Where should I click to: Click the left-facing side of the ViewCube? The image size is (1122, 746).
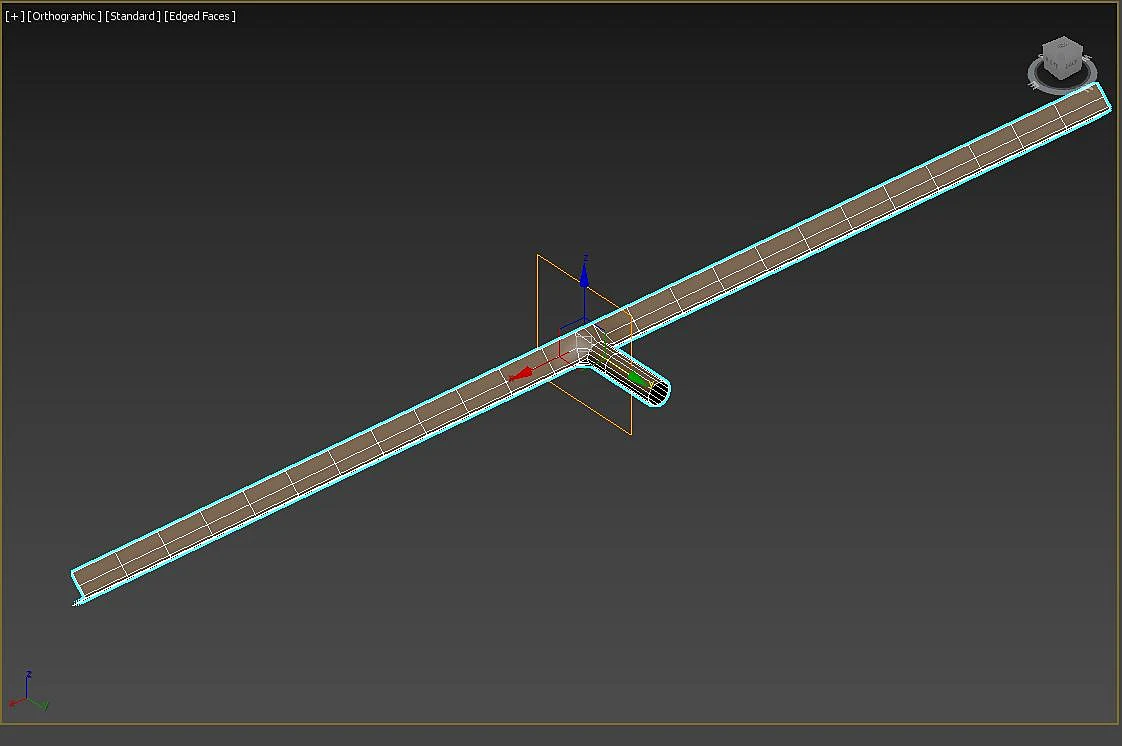coord(1052,65)
